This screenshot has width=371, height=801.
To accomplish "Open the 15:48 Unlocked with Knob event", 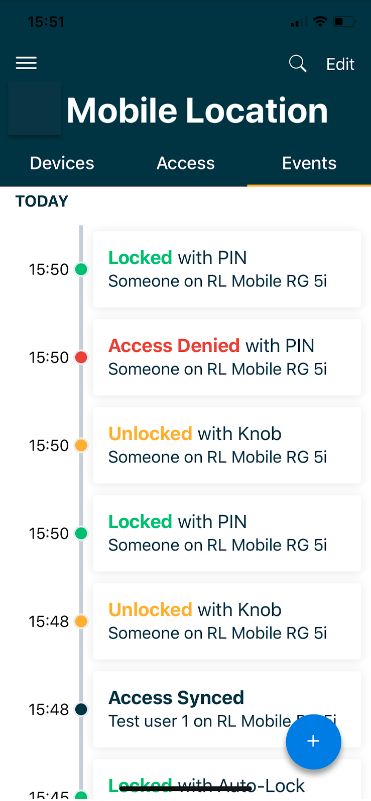I will 227,621.
